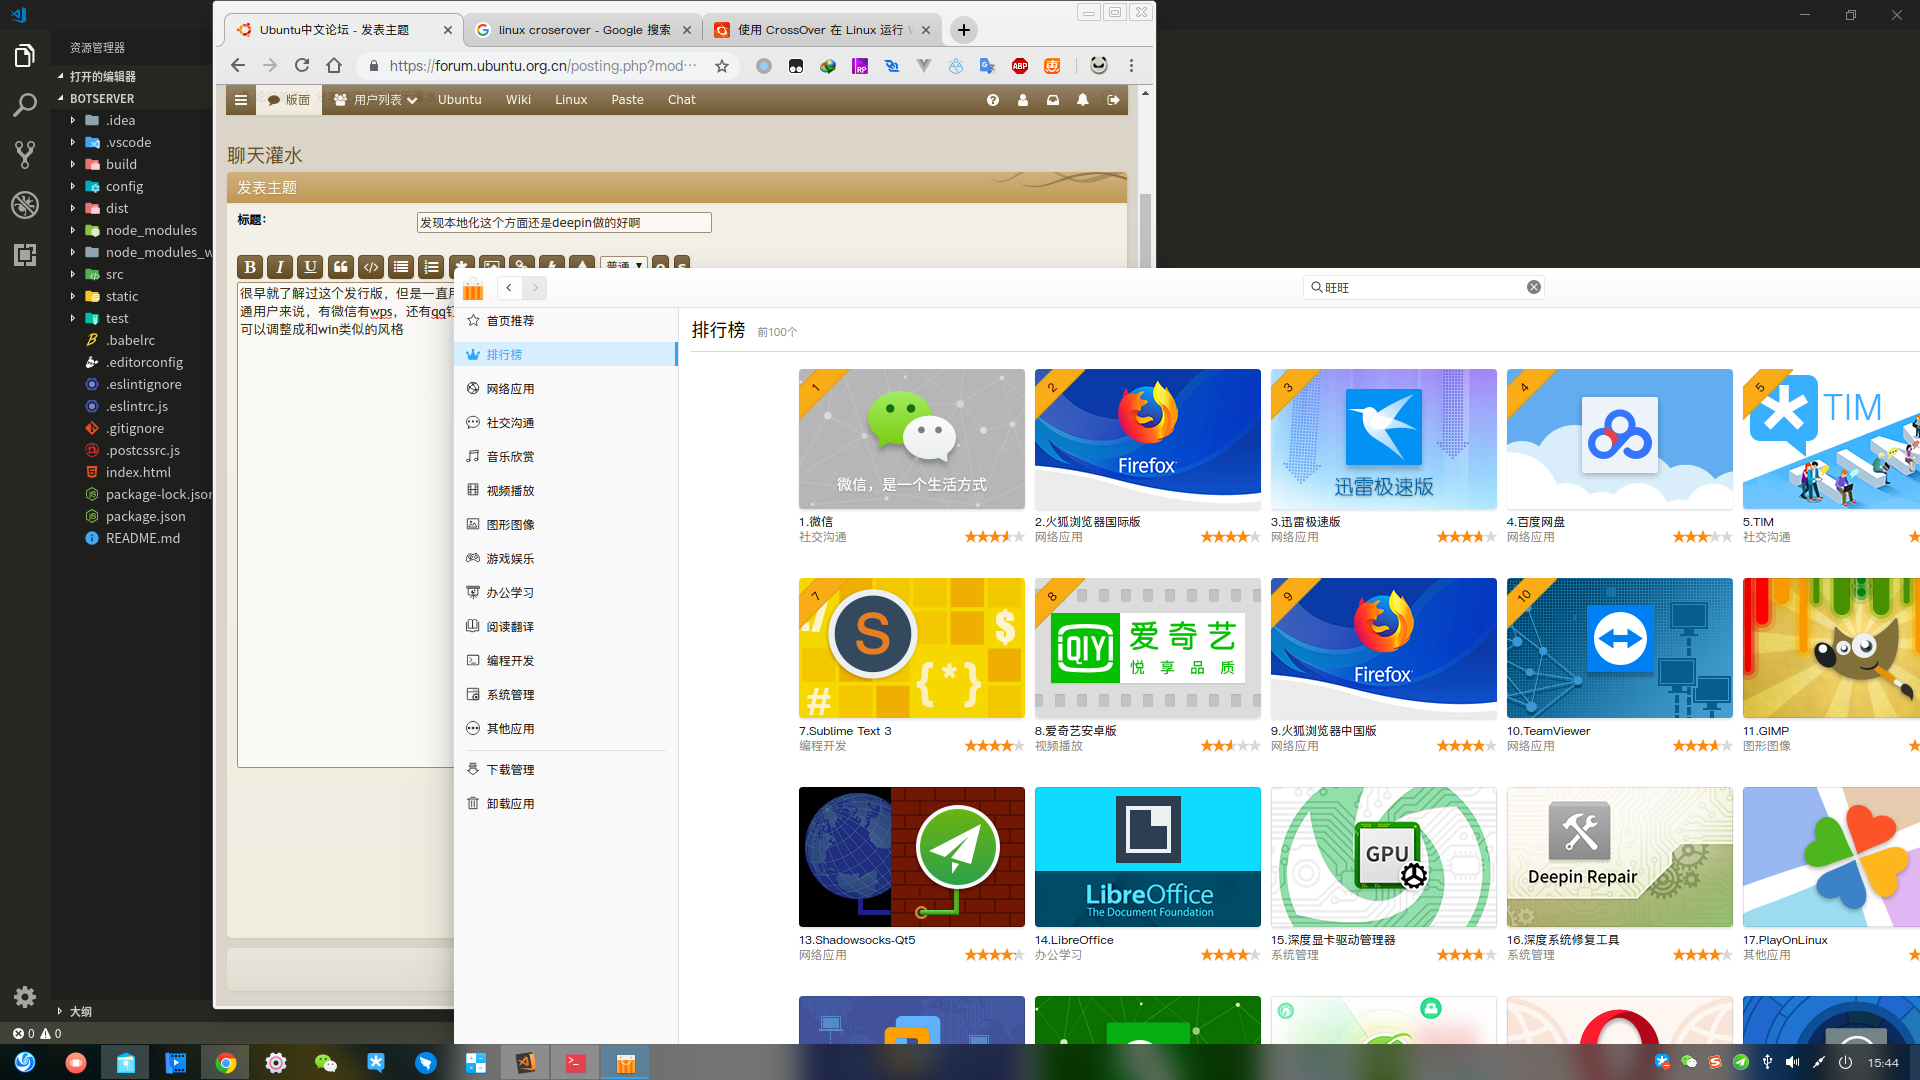The width and height of the screenshot is (1920, 1080).
Task: Select 排行榜 in app store sidebar
Action: [566, 354]
